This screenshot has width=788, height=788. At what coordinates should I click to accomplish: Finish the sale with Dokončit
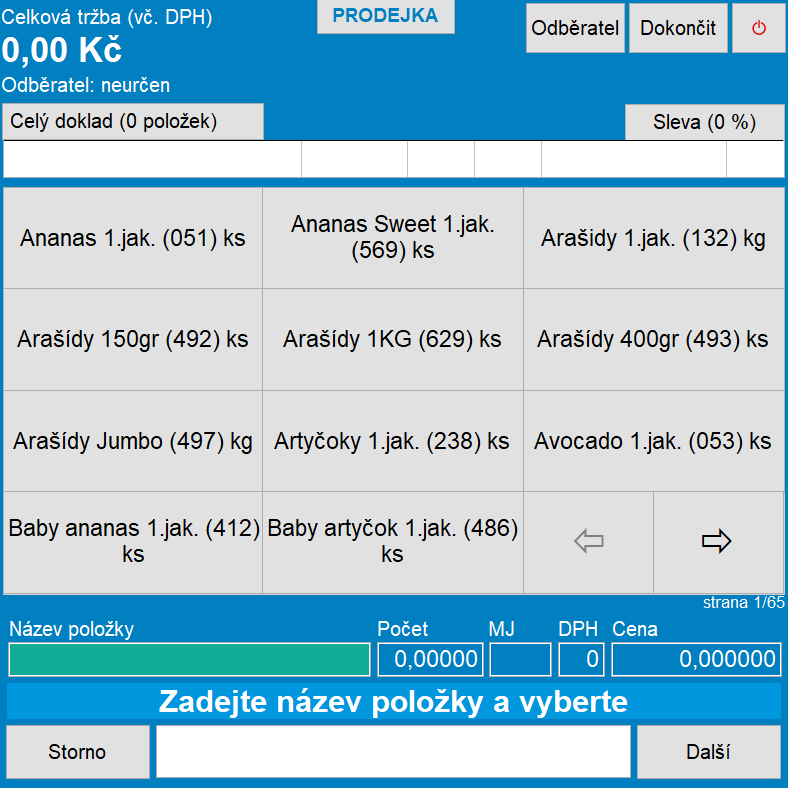(x=678, y=28)
